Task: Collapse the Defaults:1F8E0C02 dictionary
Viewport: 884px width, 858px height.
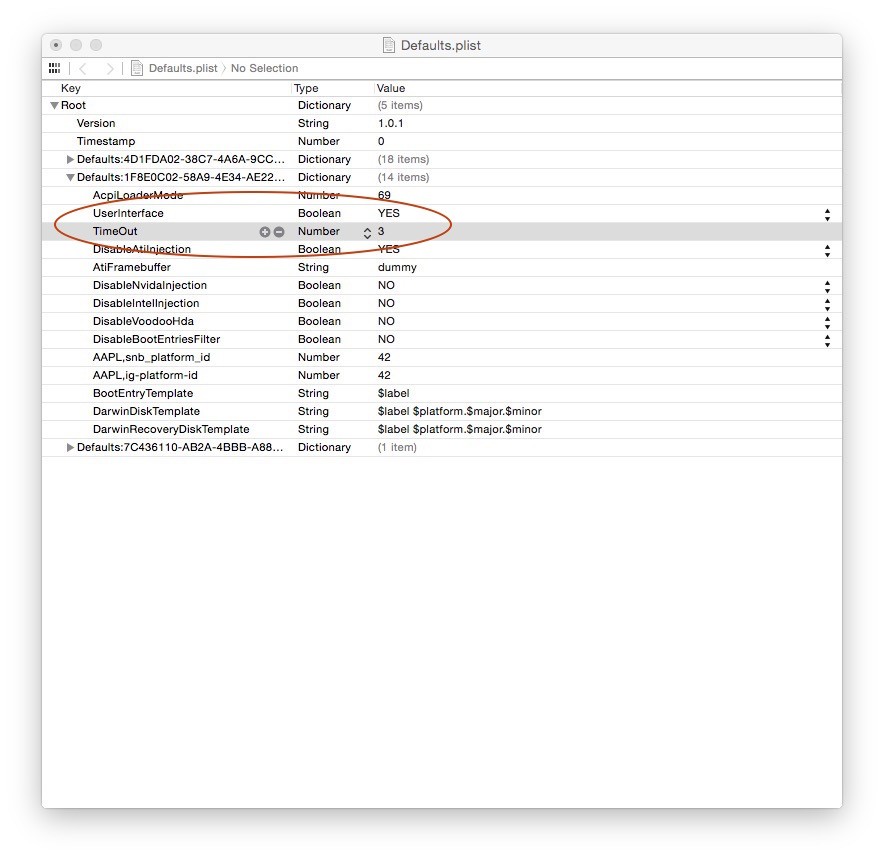Action: (70, 178)
